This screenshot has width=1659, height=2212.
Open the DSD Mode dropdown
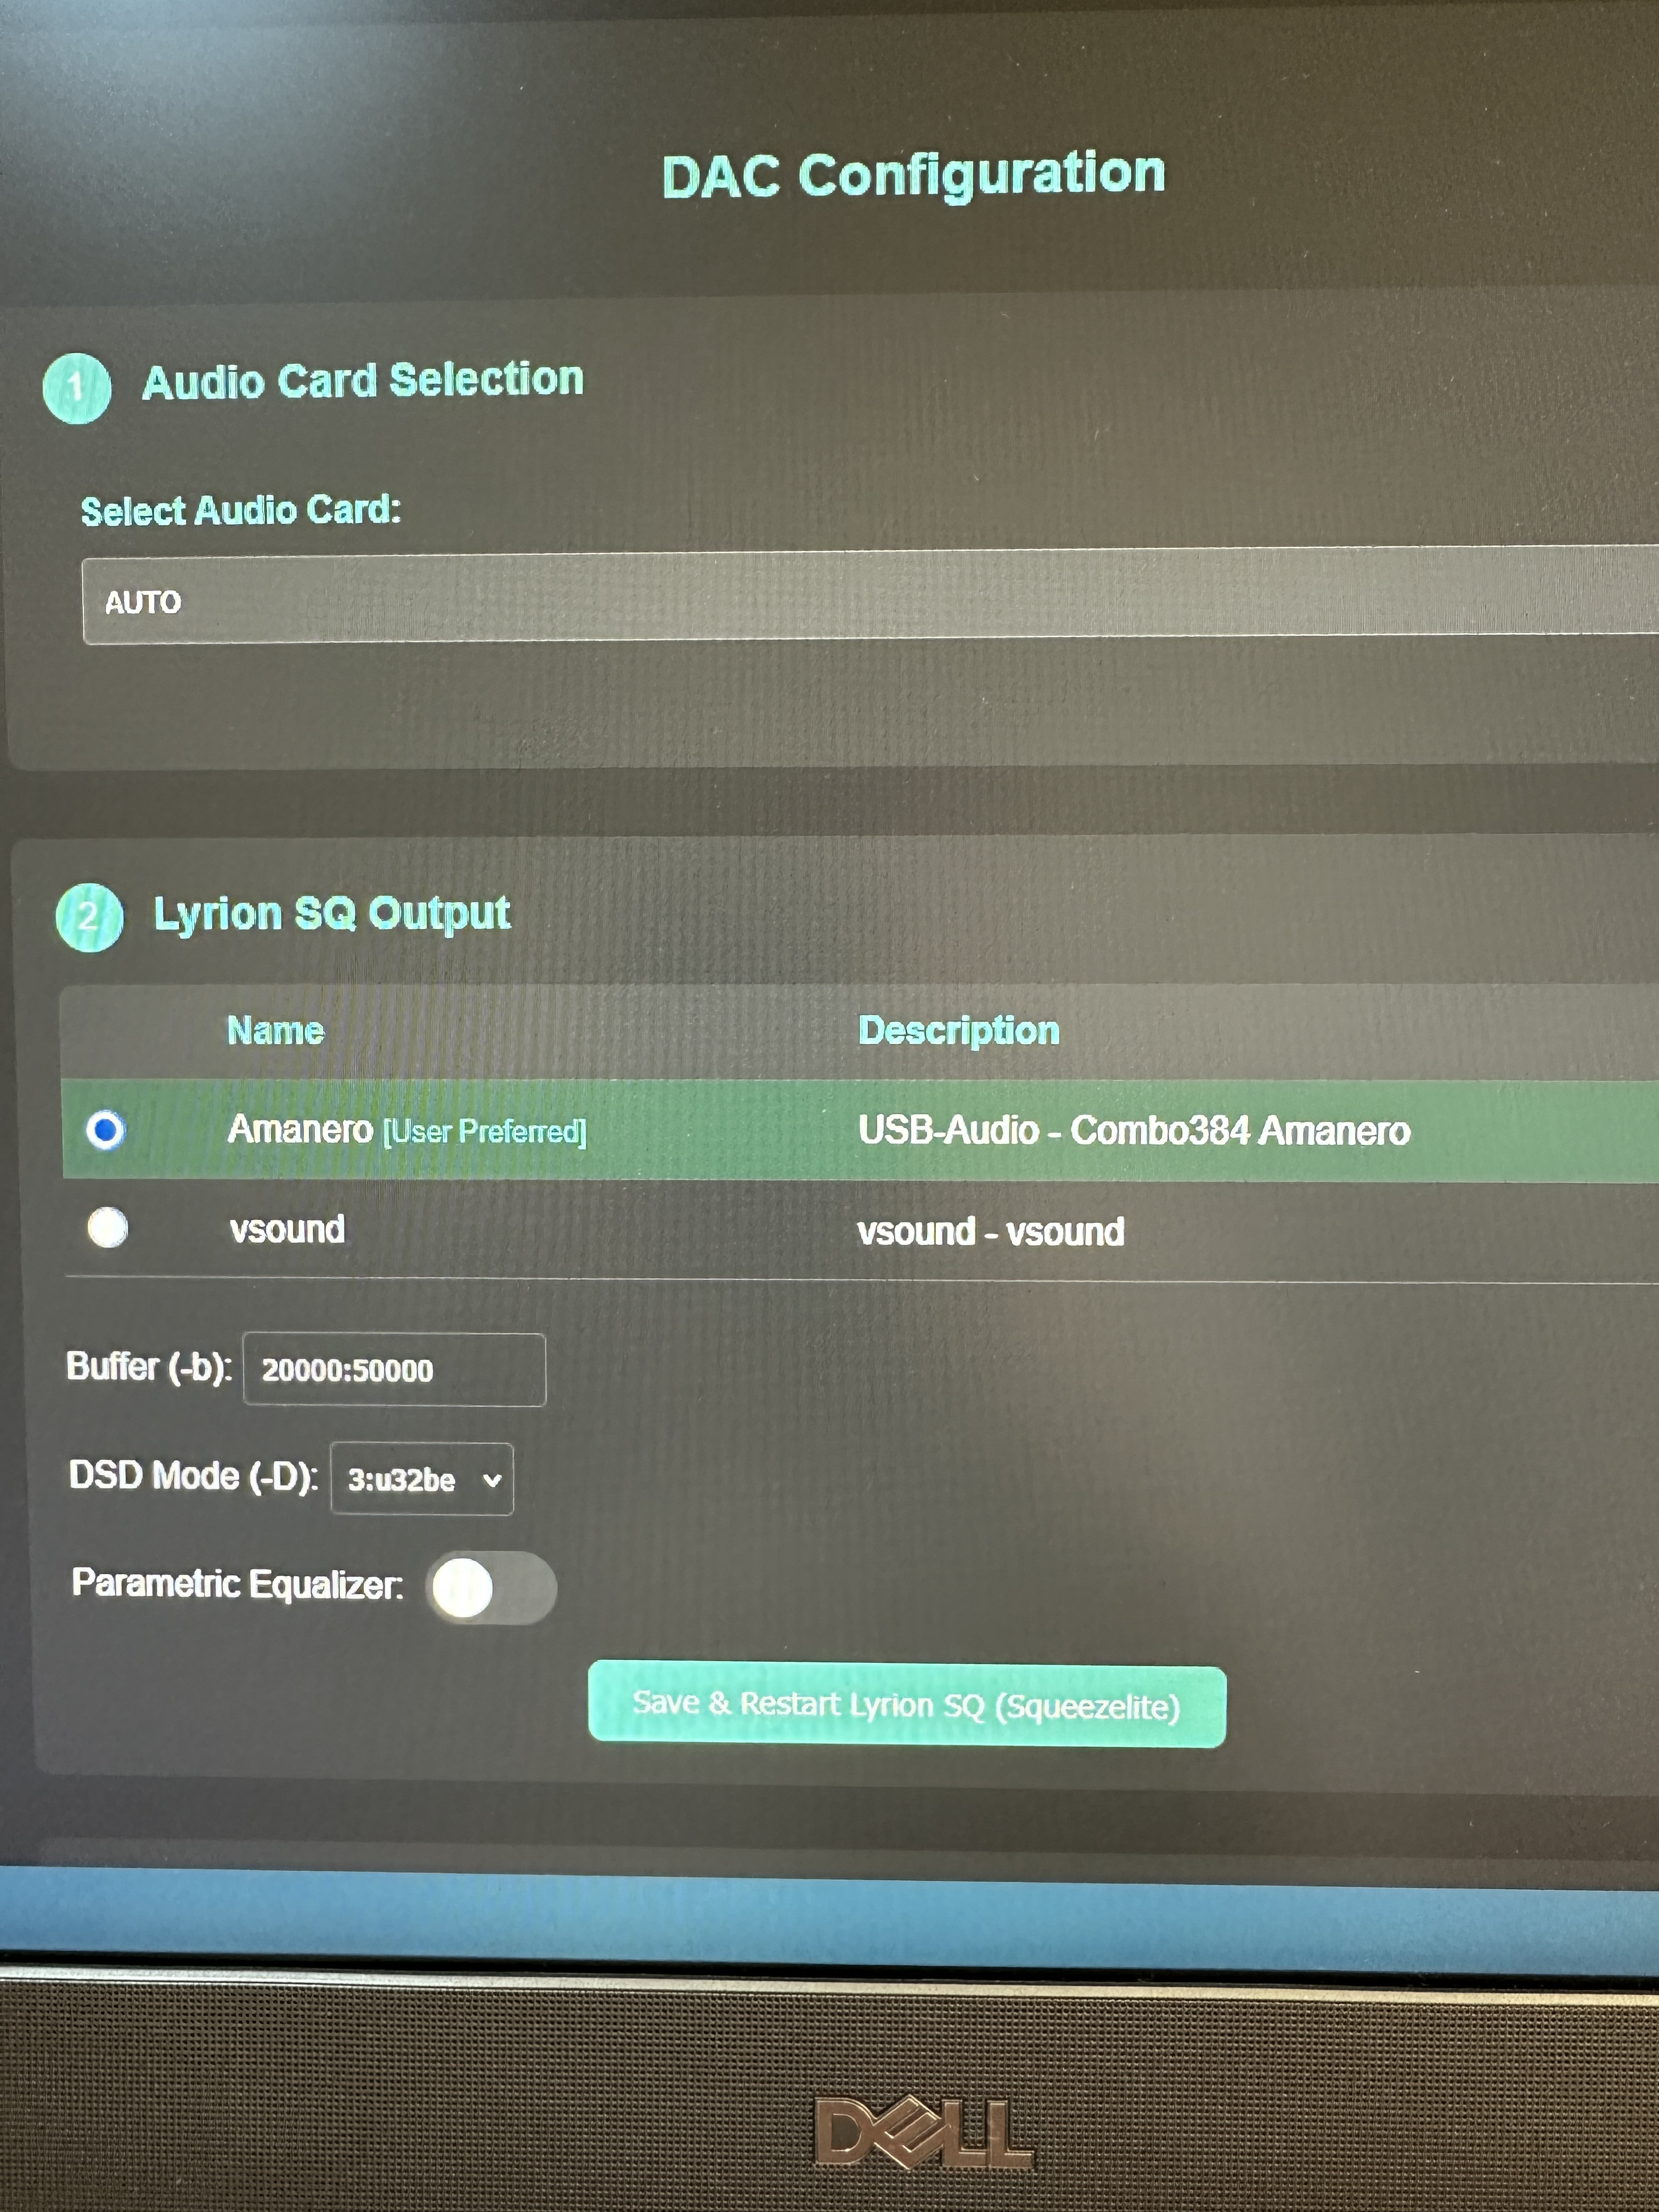pyautogui.click(x=422, y=1478)
